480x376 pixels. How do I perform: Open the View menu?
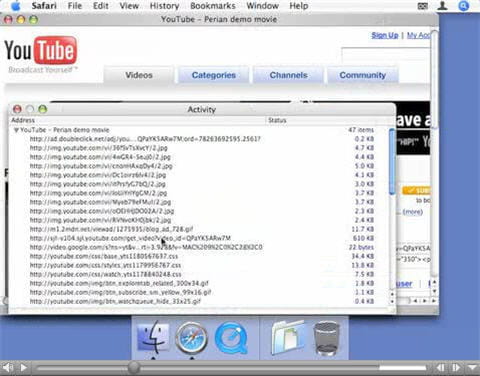coord(129,6)
